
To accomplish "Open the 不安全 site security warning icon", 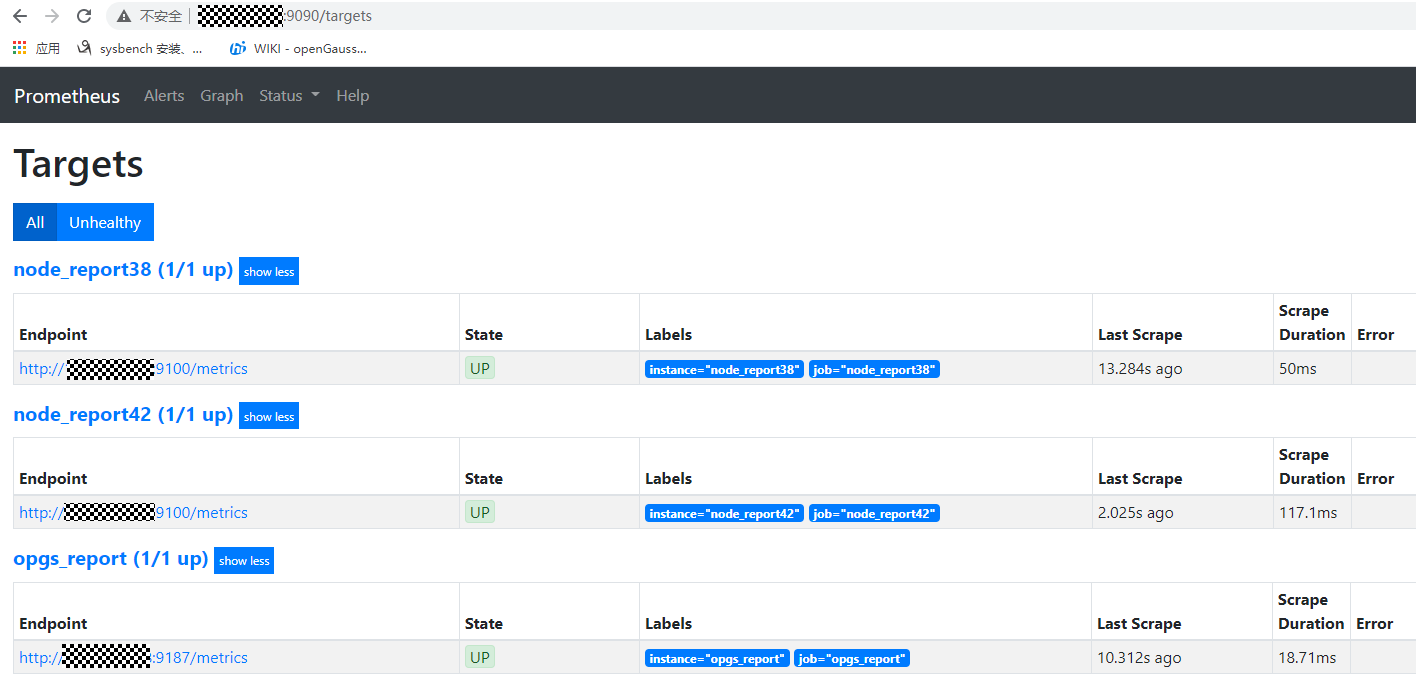I will [x=122, y=16].
